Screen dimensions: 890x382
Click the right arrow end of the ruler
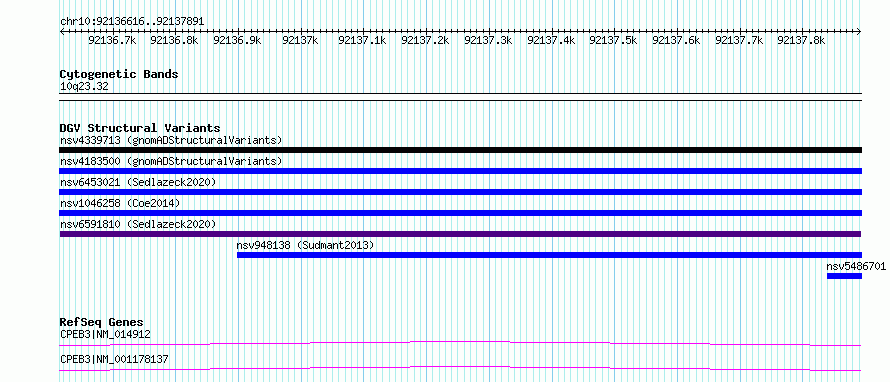pos(859,32)
